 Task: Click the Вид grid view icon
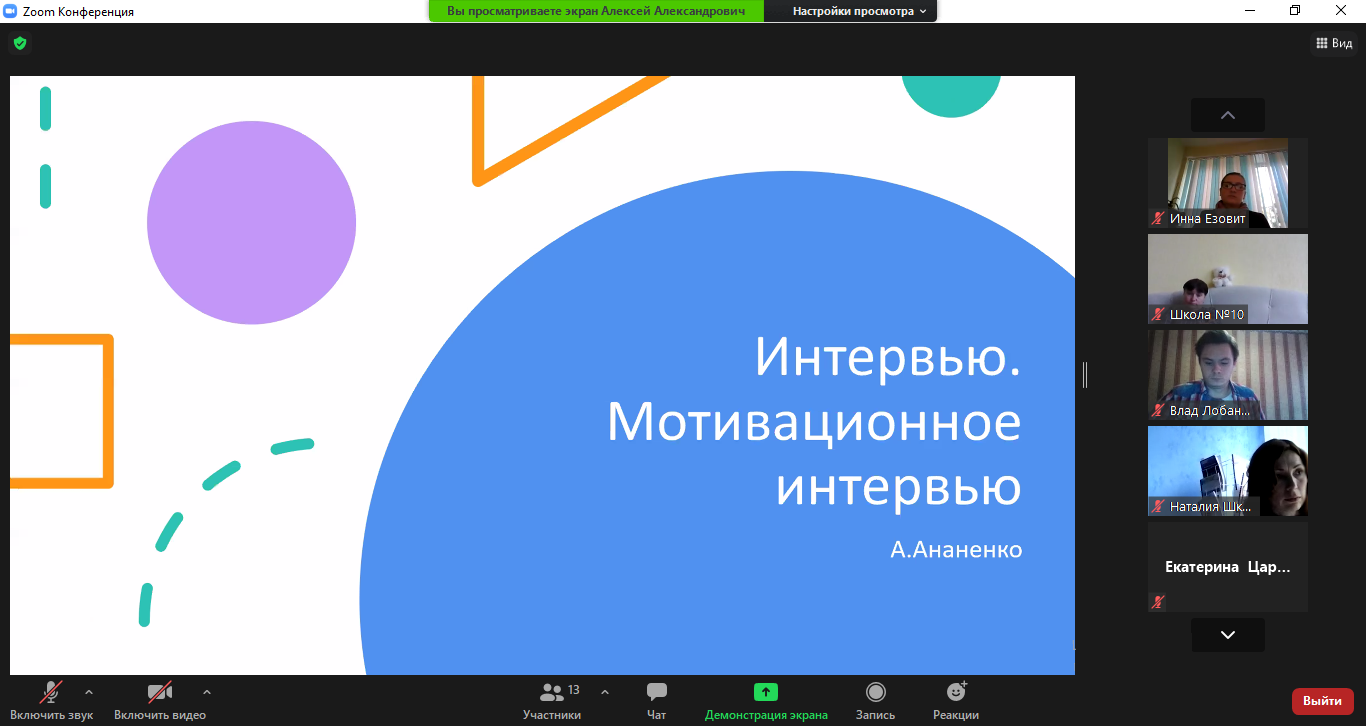pos(1334,43)
